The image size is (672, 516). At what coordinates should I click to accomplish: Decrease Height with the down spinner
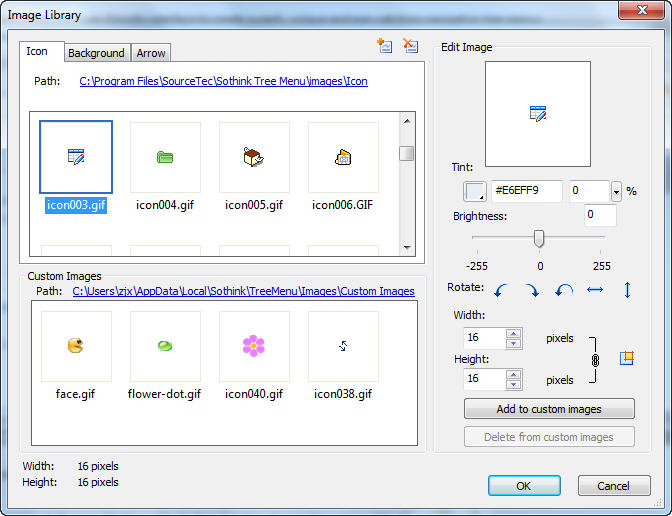[x=513, y=385]
